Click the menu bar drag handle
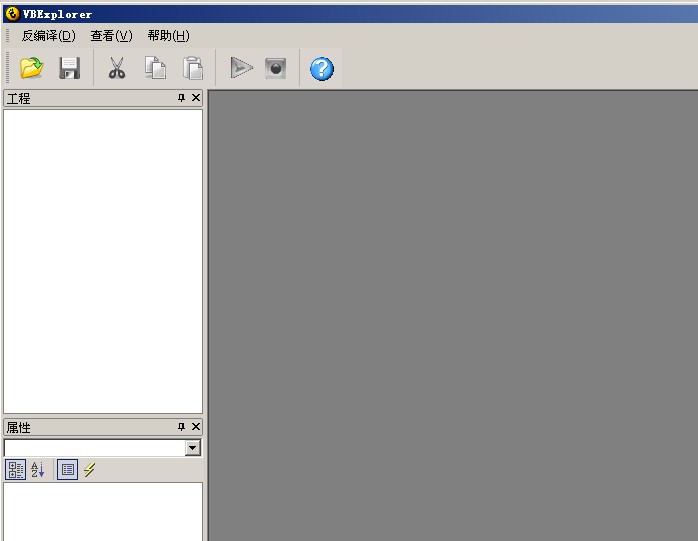Viewport: 698px width, 541px height. [7, 36]
